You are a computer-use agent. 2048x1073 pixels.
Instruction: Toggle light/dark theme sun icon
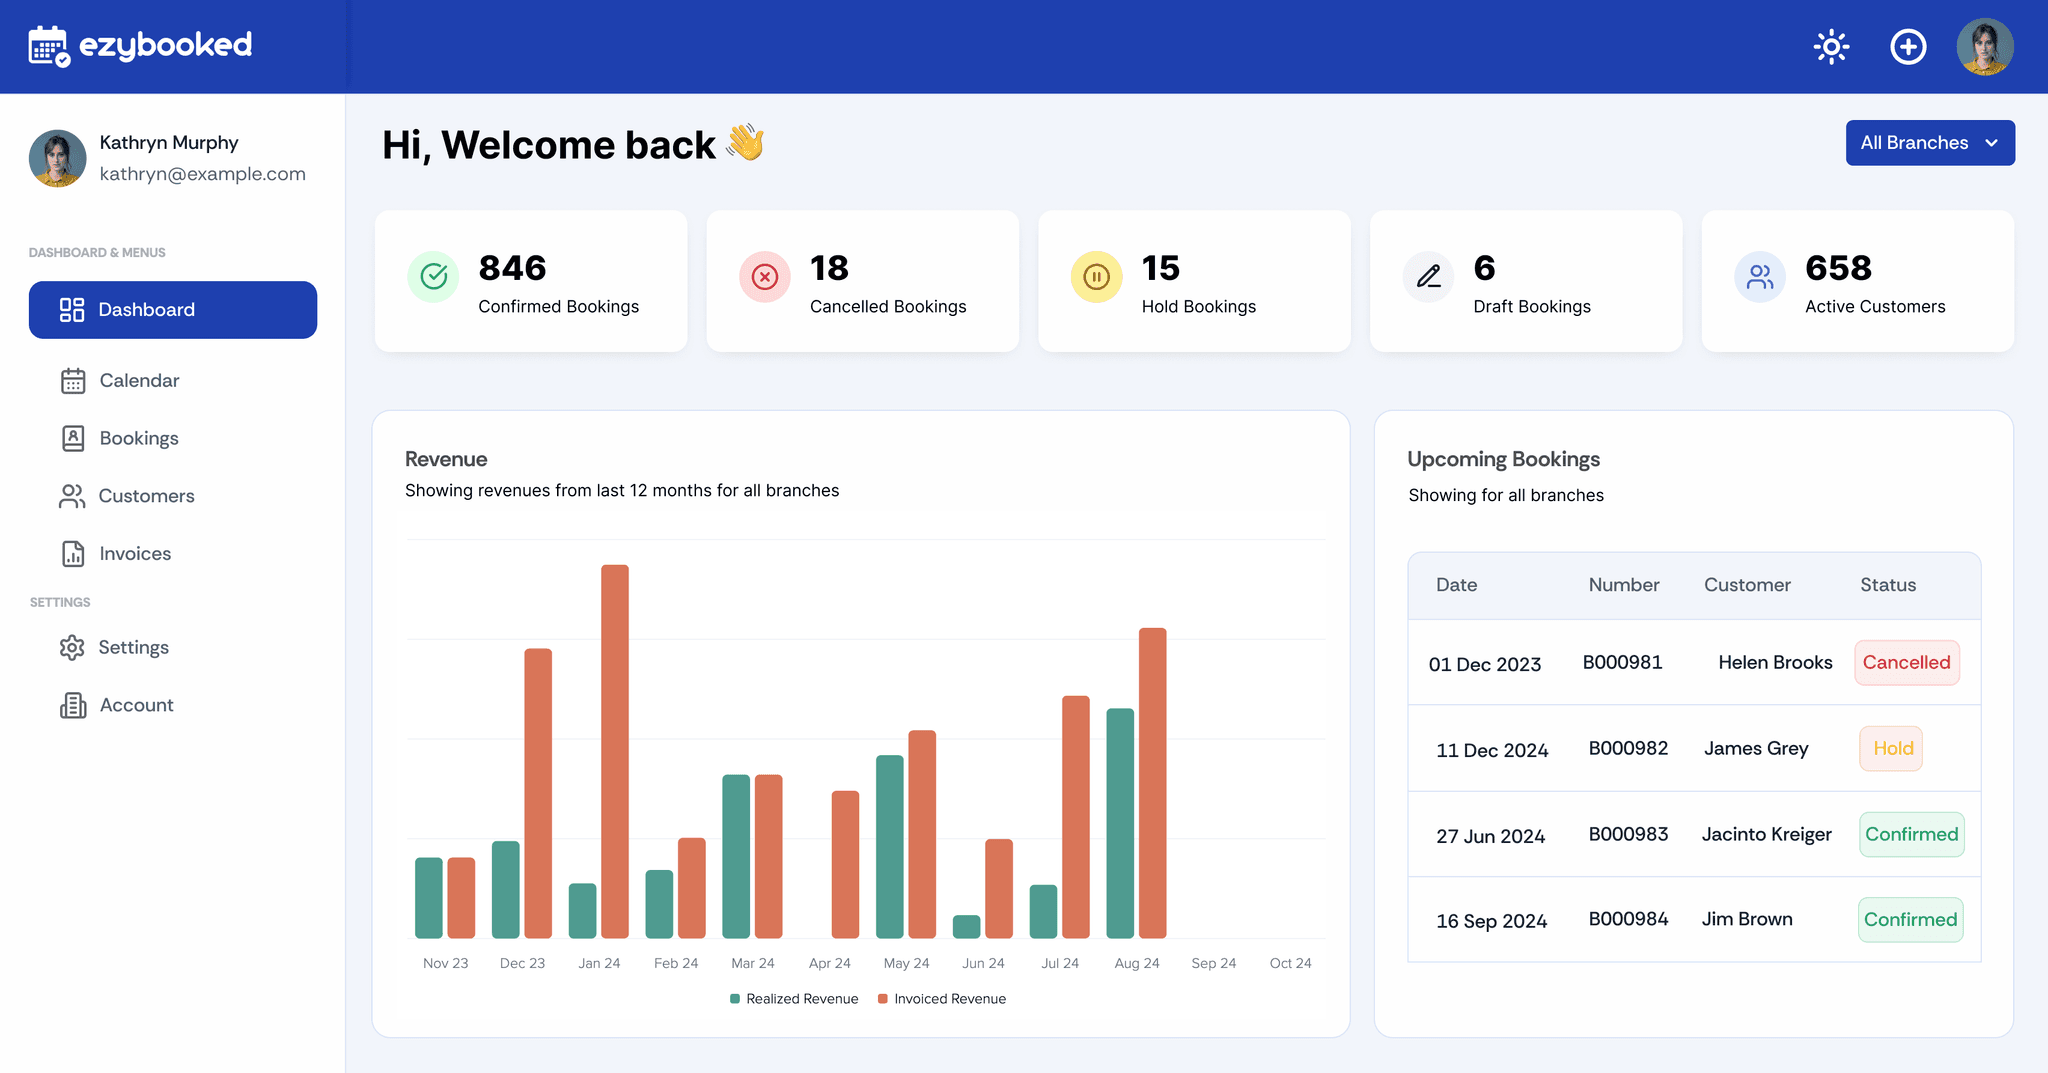click(x=1831, y=47)
